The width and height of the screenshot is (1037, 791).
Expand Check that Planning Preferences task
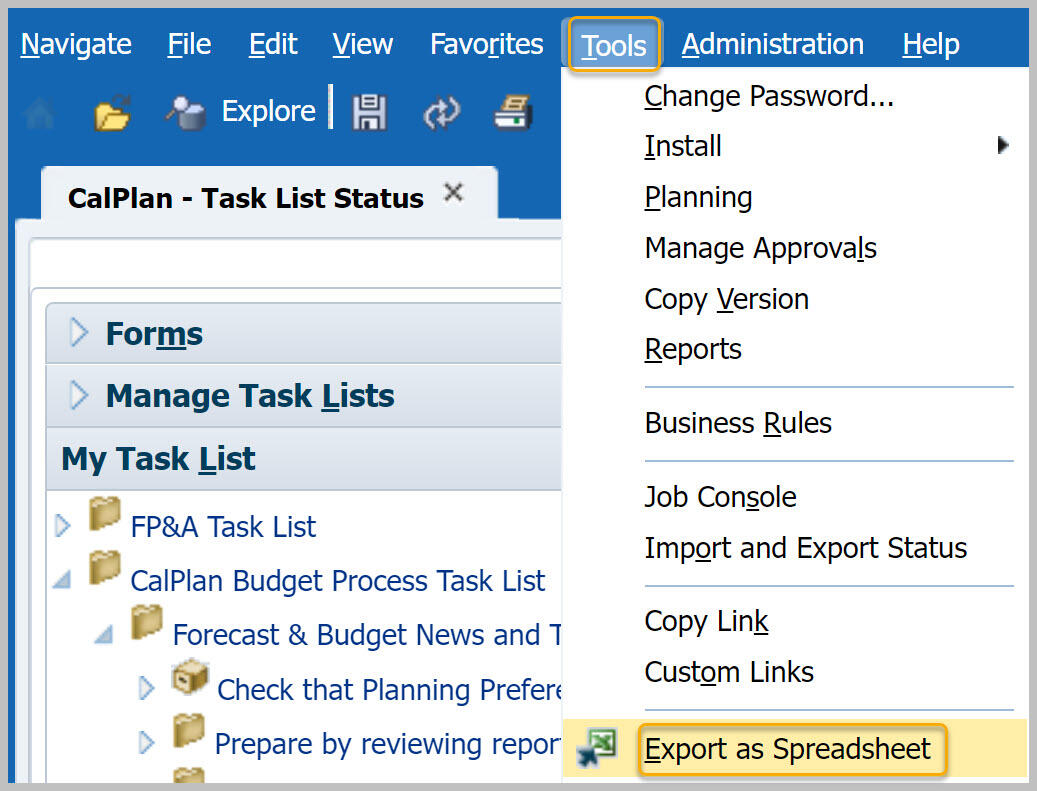pyautogui.click(x=146, y=688)
